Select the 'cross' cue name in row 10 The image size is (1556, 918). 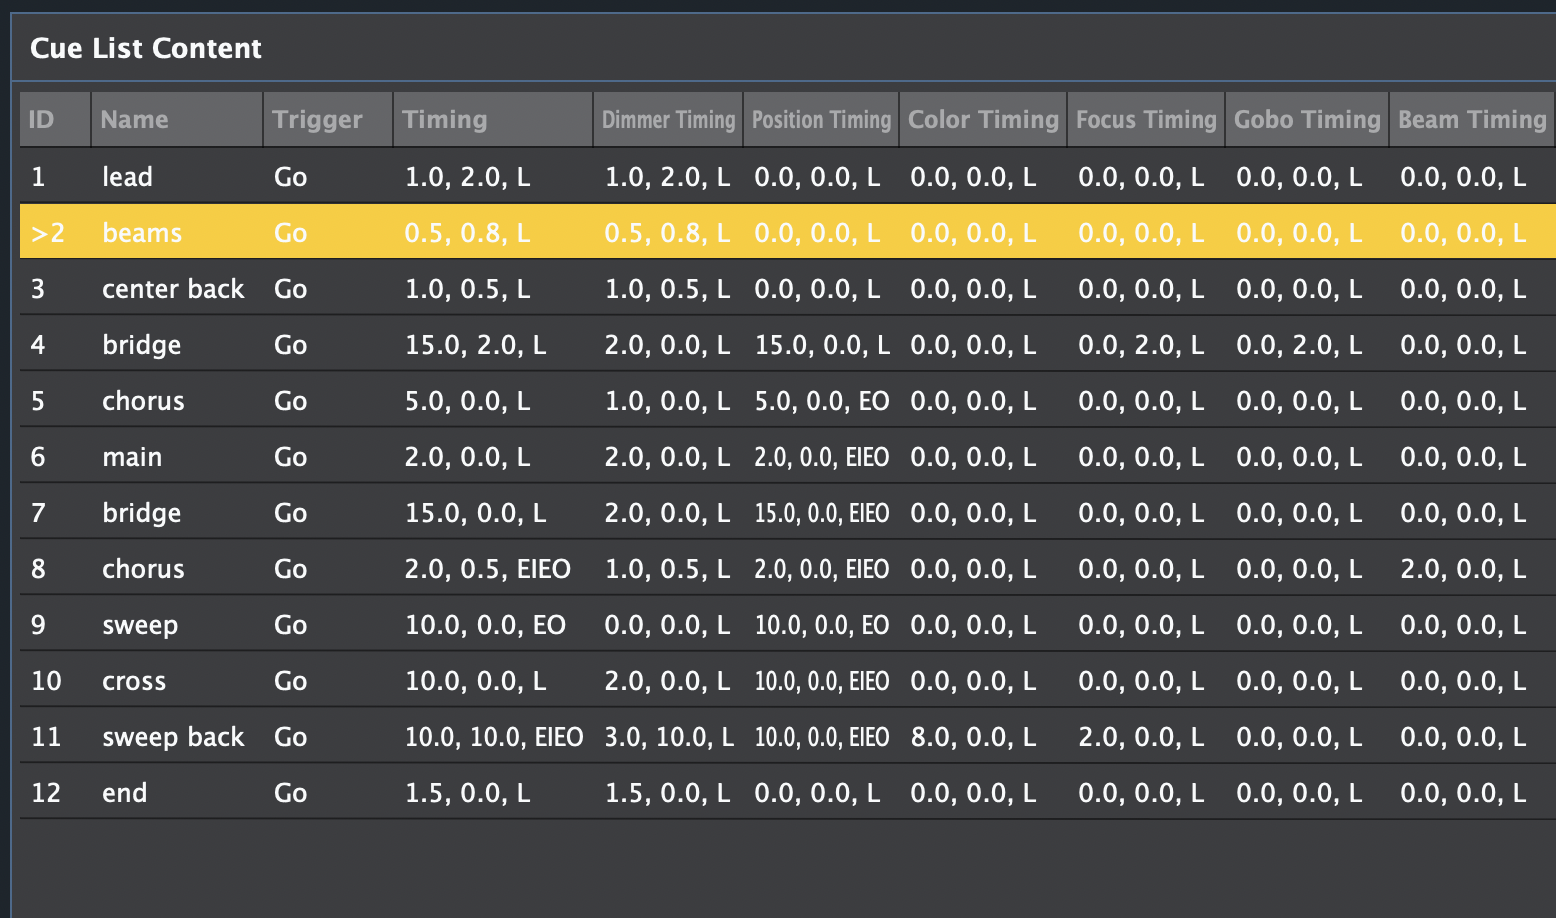point(134,681)
